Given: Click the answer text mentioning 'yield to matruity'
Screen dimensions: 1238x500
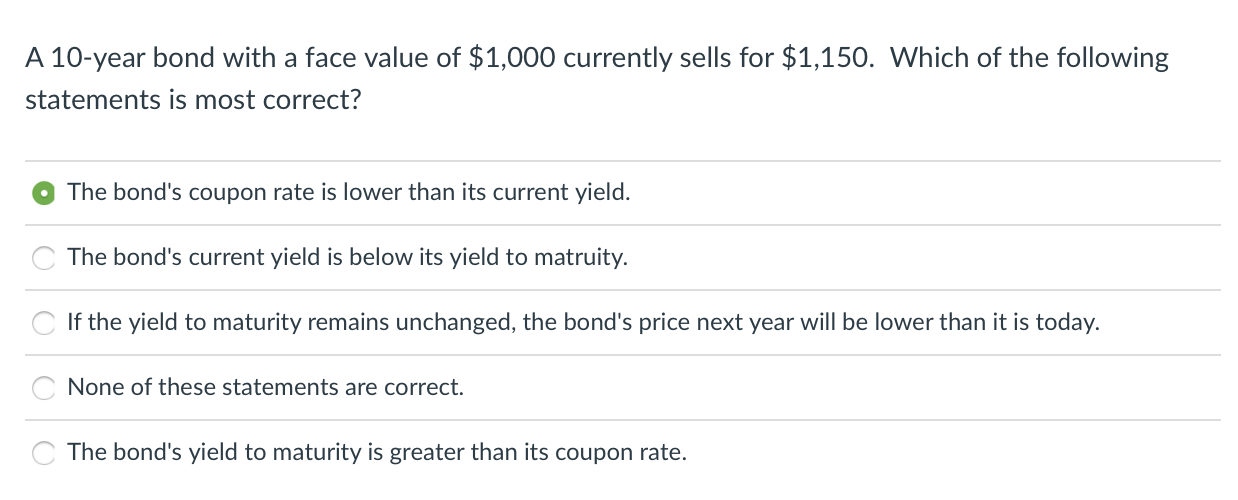Looking at the screenshot, I should tap(348, 257).
